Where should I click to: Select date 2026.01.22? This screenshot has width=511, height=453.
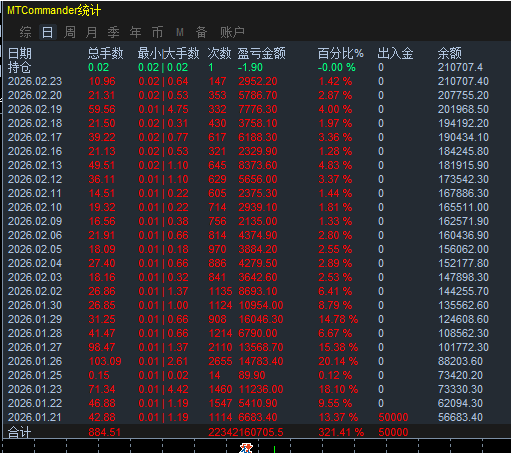[35, 403]
